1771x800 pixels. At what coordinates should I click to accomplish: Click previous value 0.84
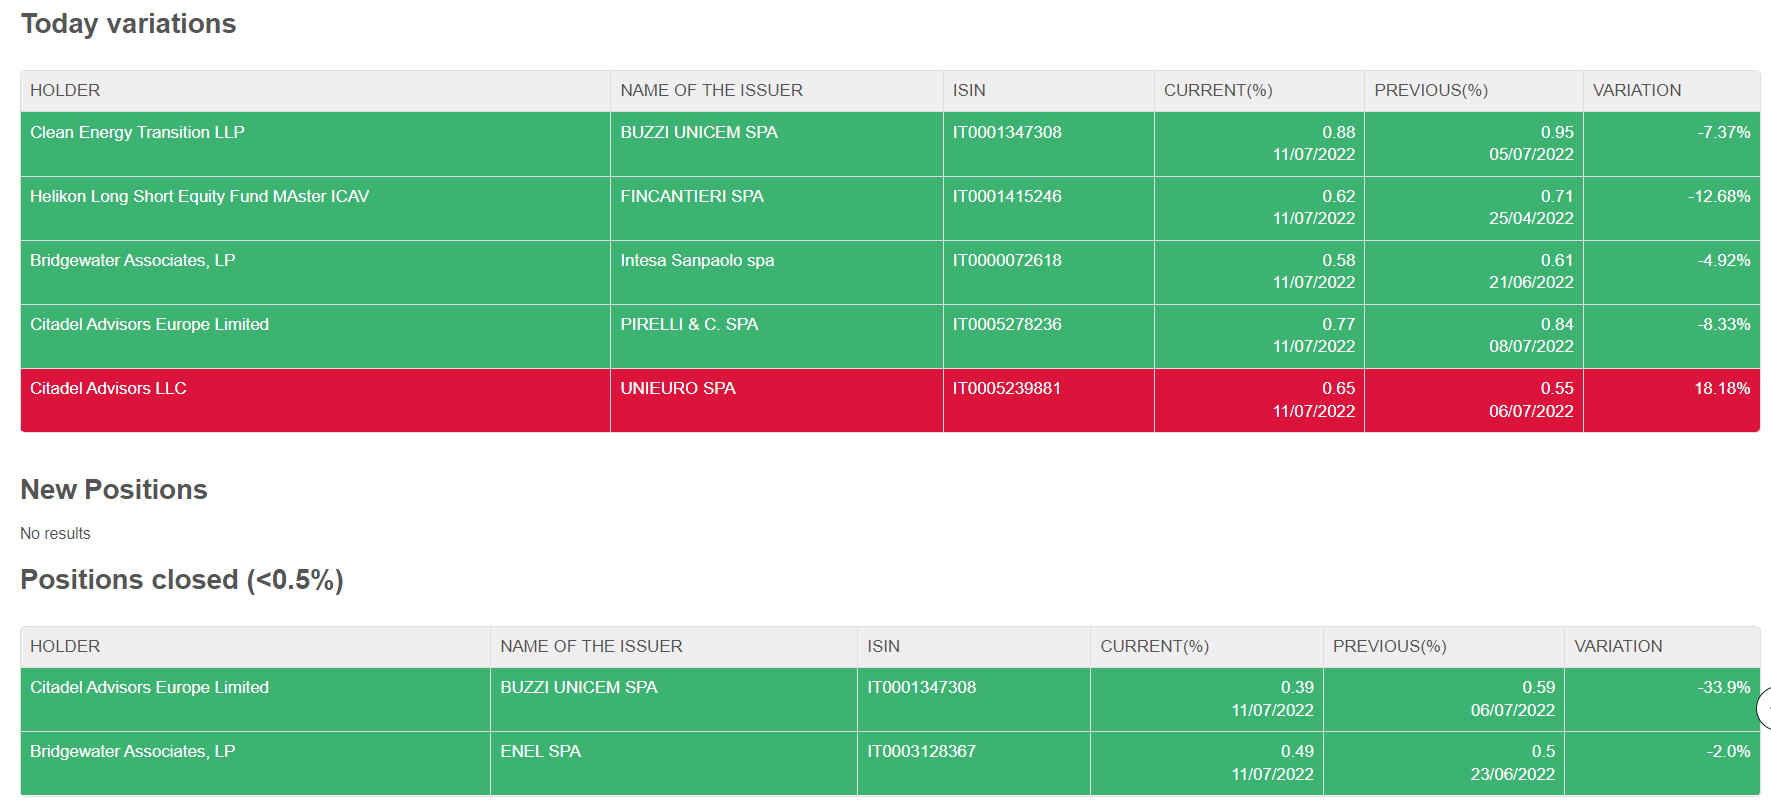click(x=1557, y=324)
